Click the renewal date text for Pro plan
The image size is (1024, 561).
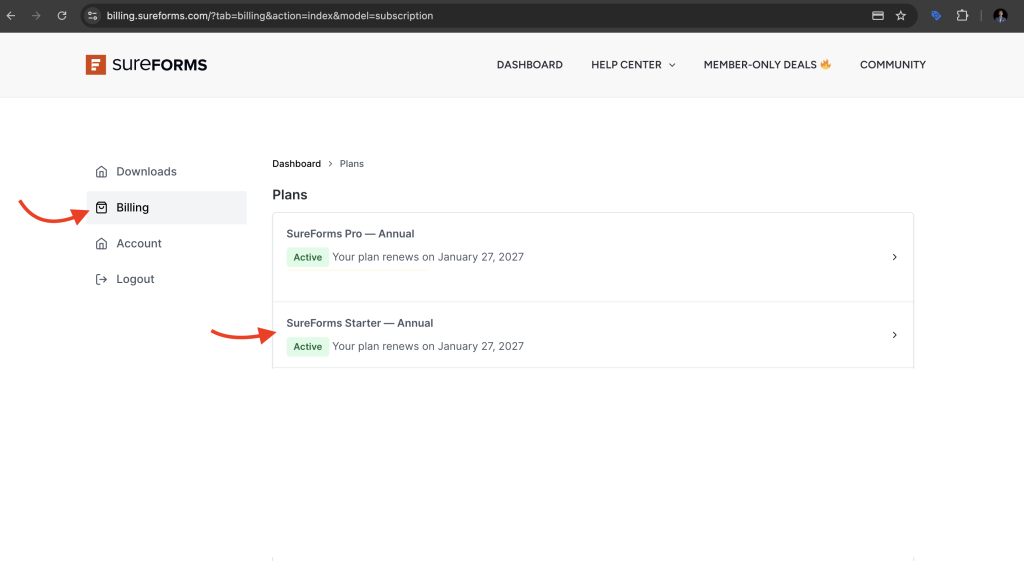[428, 257]
